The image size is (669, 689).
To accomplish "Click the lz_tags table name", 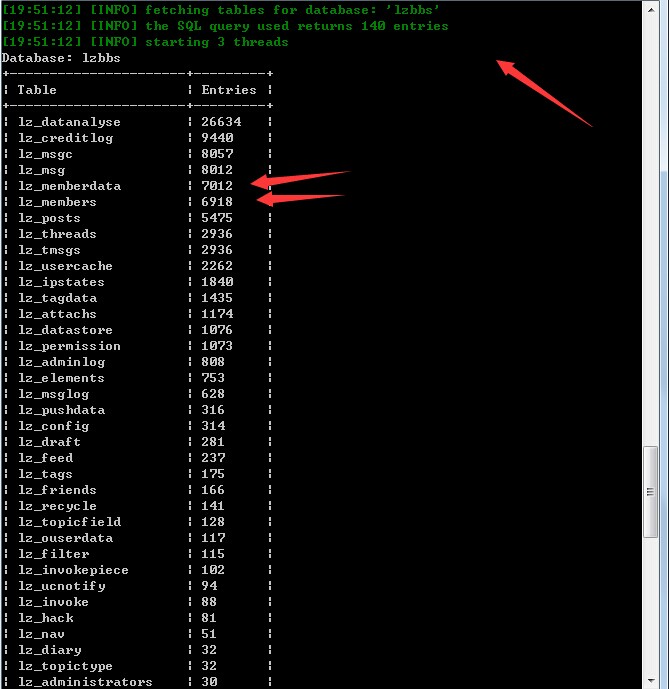I will (x=45, y=474).
